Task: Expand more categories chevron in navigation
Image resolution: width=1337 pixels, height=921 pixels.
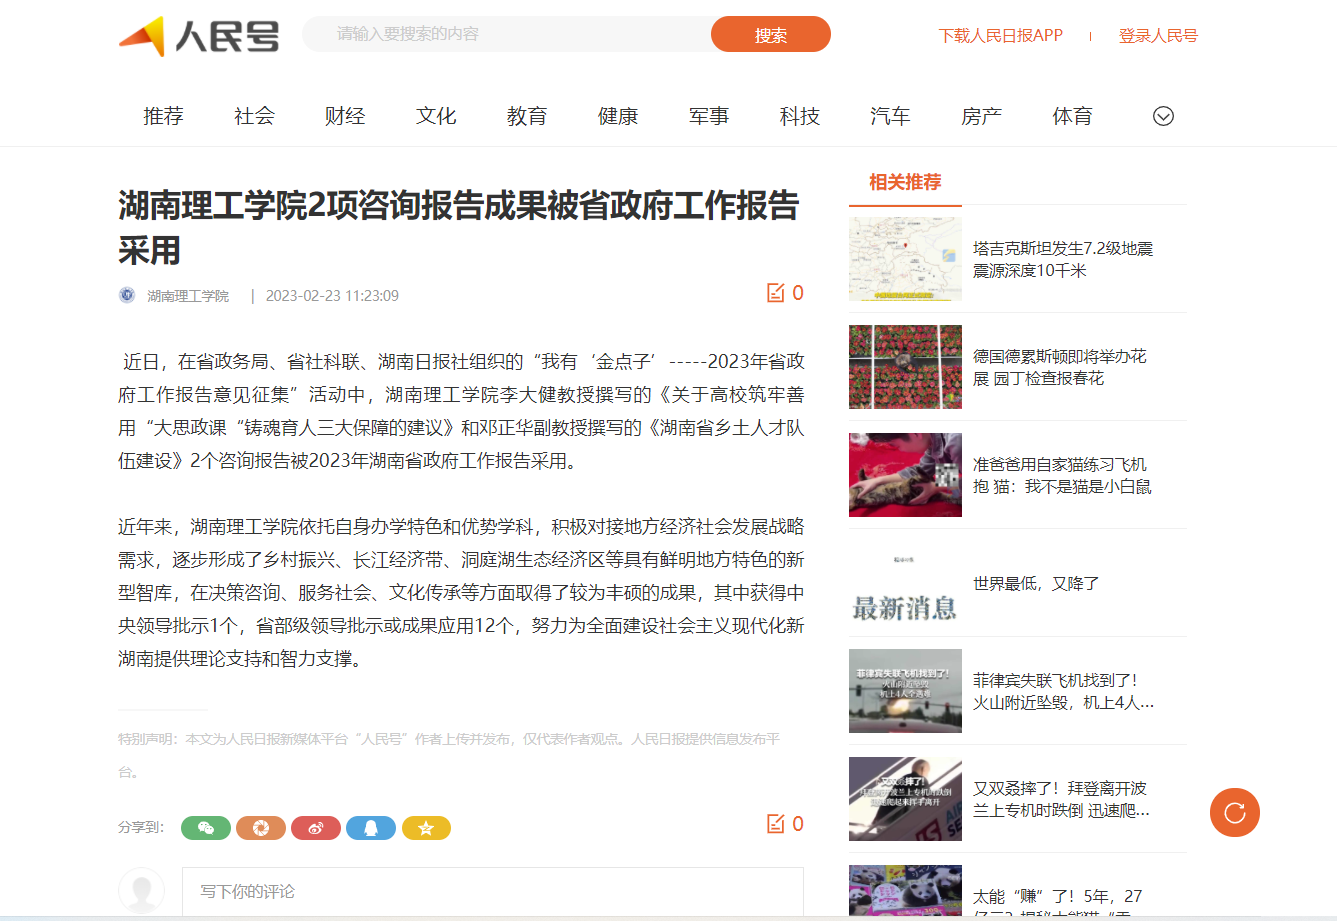Action: (x=1163, y=116)
